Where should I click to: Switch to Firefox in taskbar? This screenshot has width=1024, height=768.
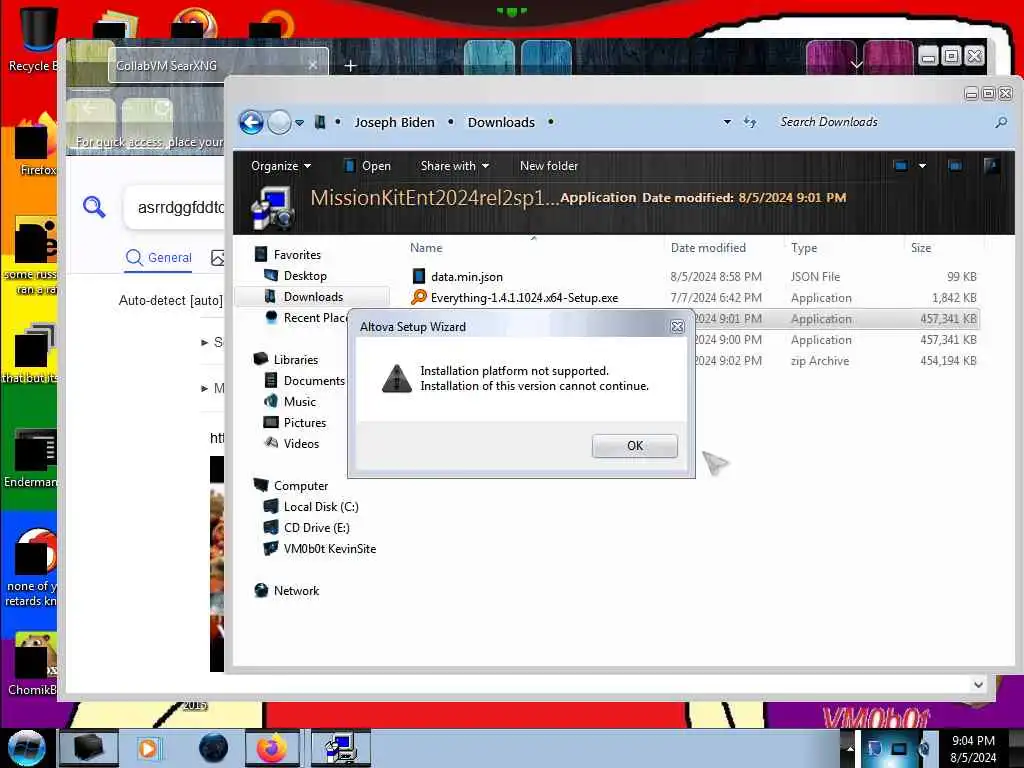click(x=271, y=748)
